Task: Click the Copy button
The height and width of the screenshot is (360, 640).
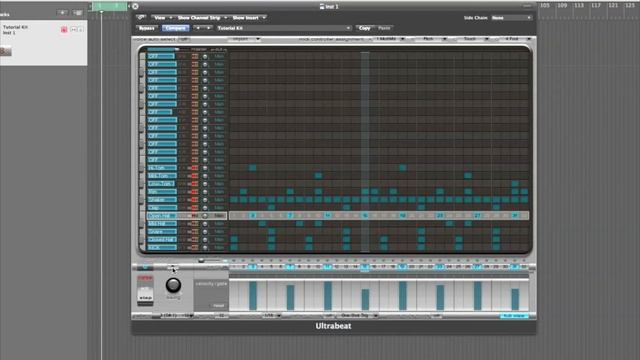Action: click(x=364, y=28)
